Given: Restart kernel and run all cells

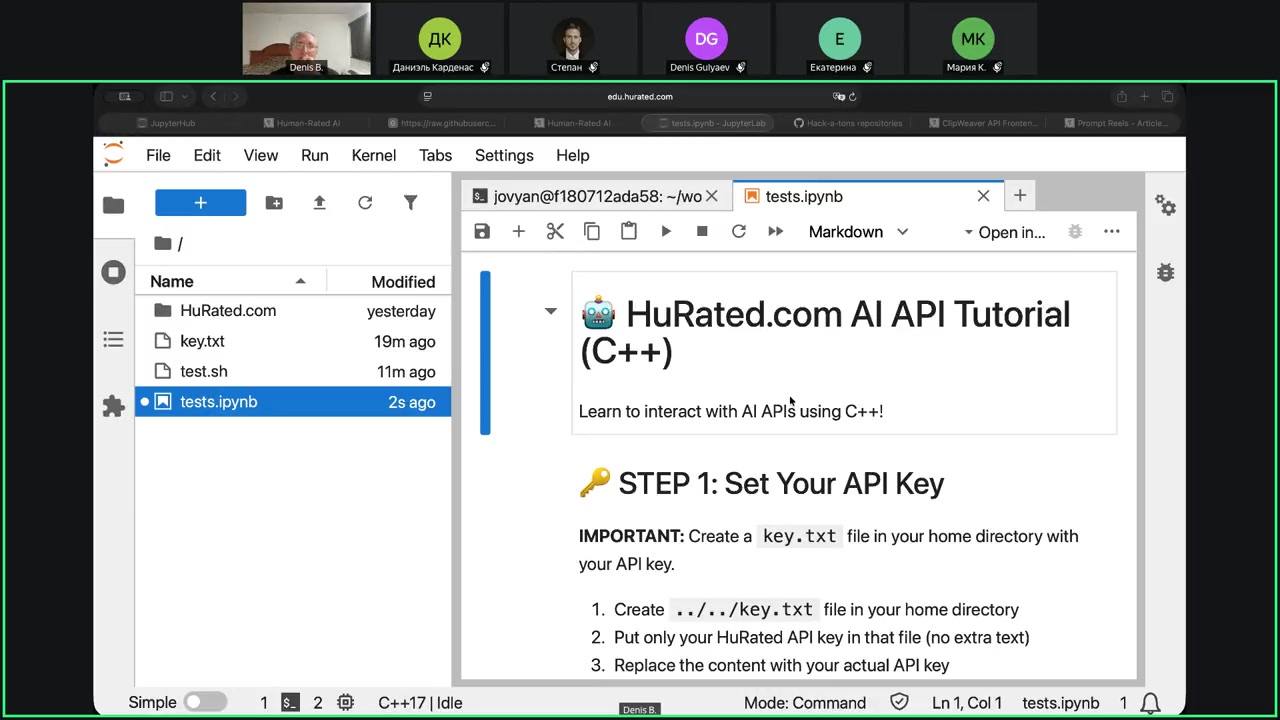Looking at the screenshot, I should click(775, 232).
